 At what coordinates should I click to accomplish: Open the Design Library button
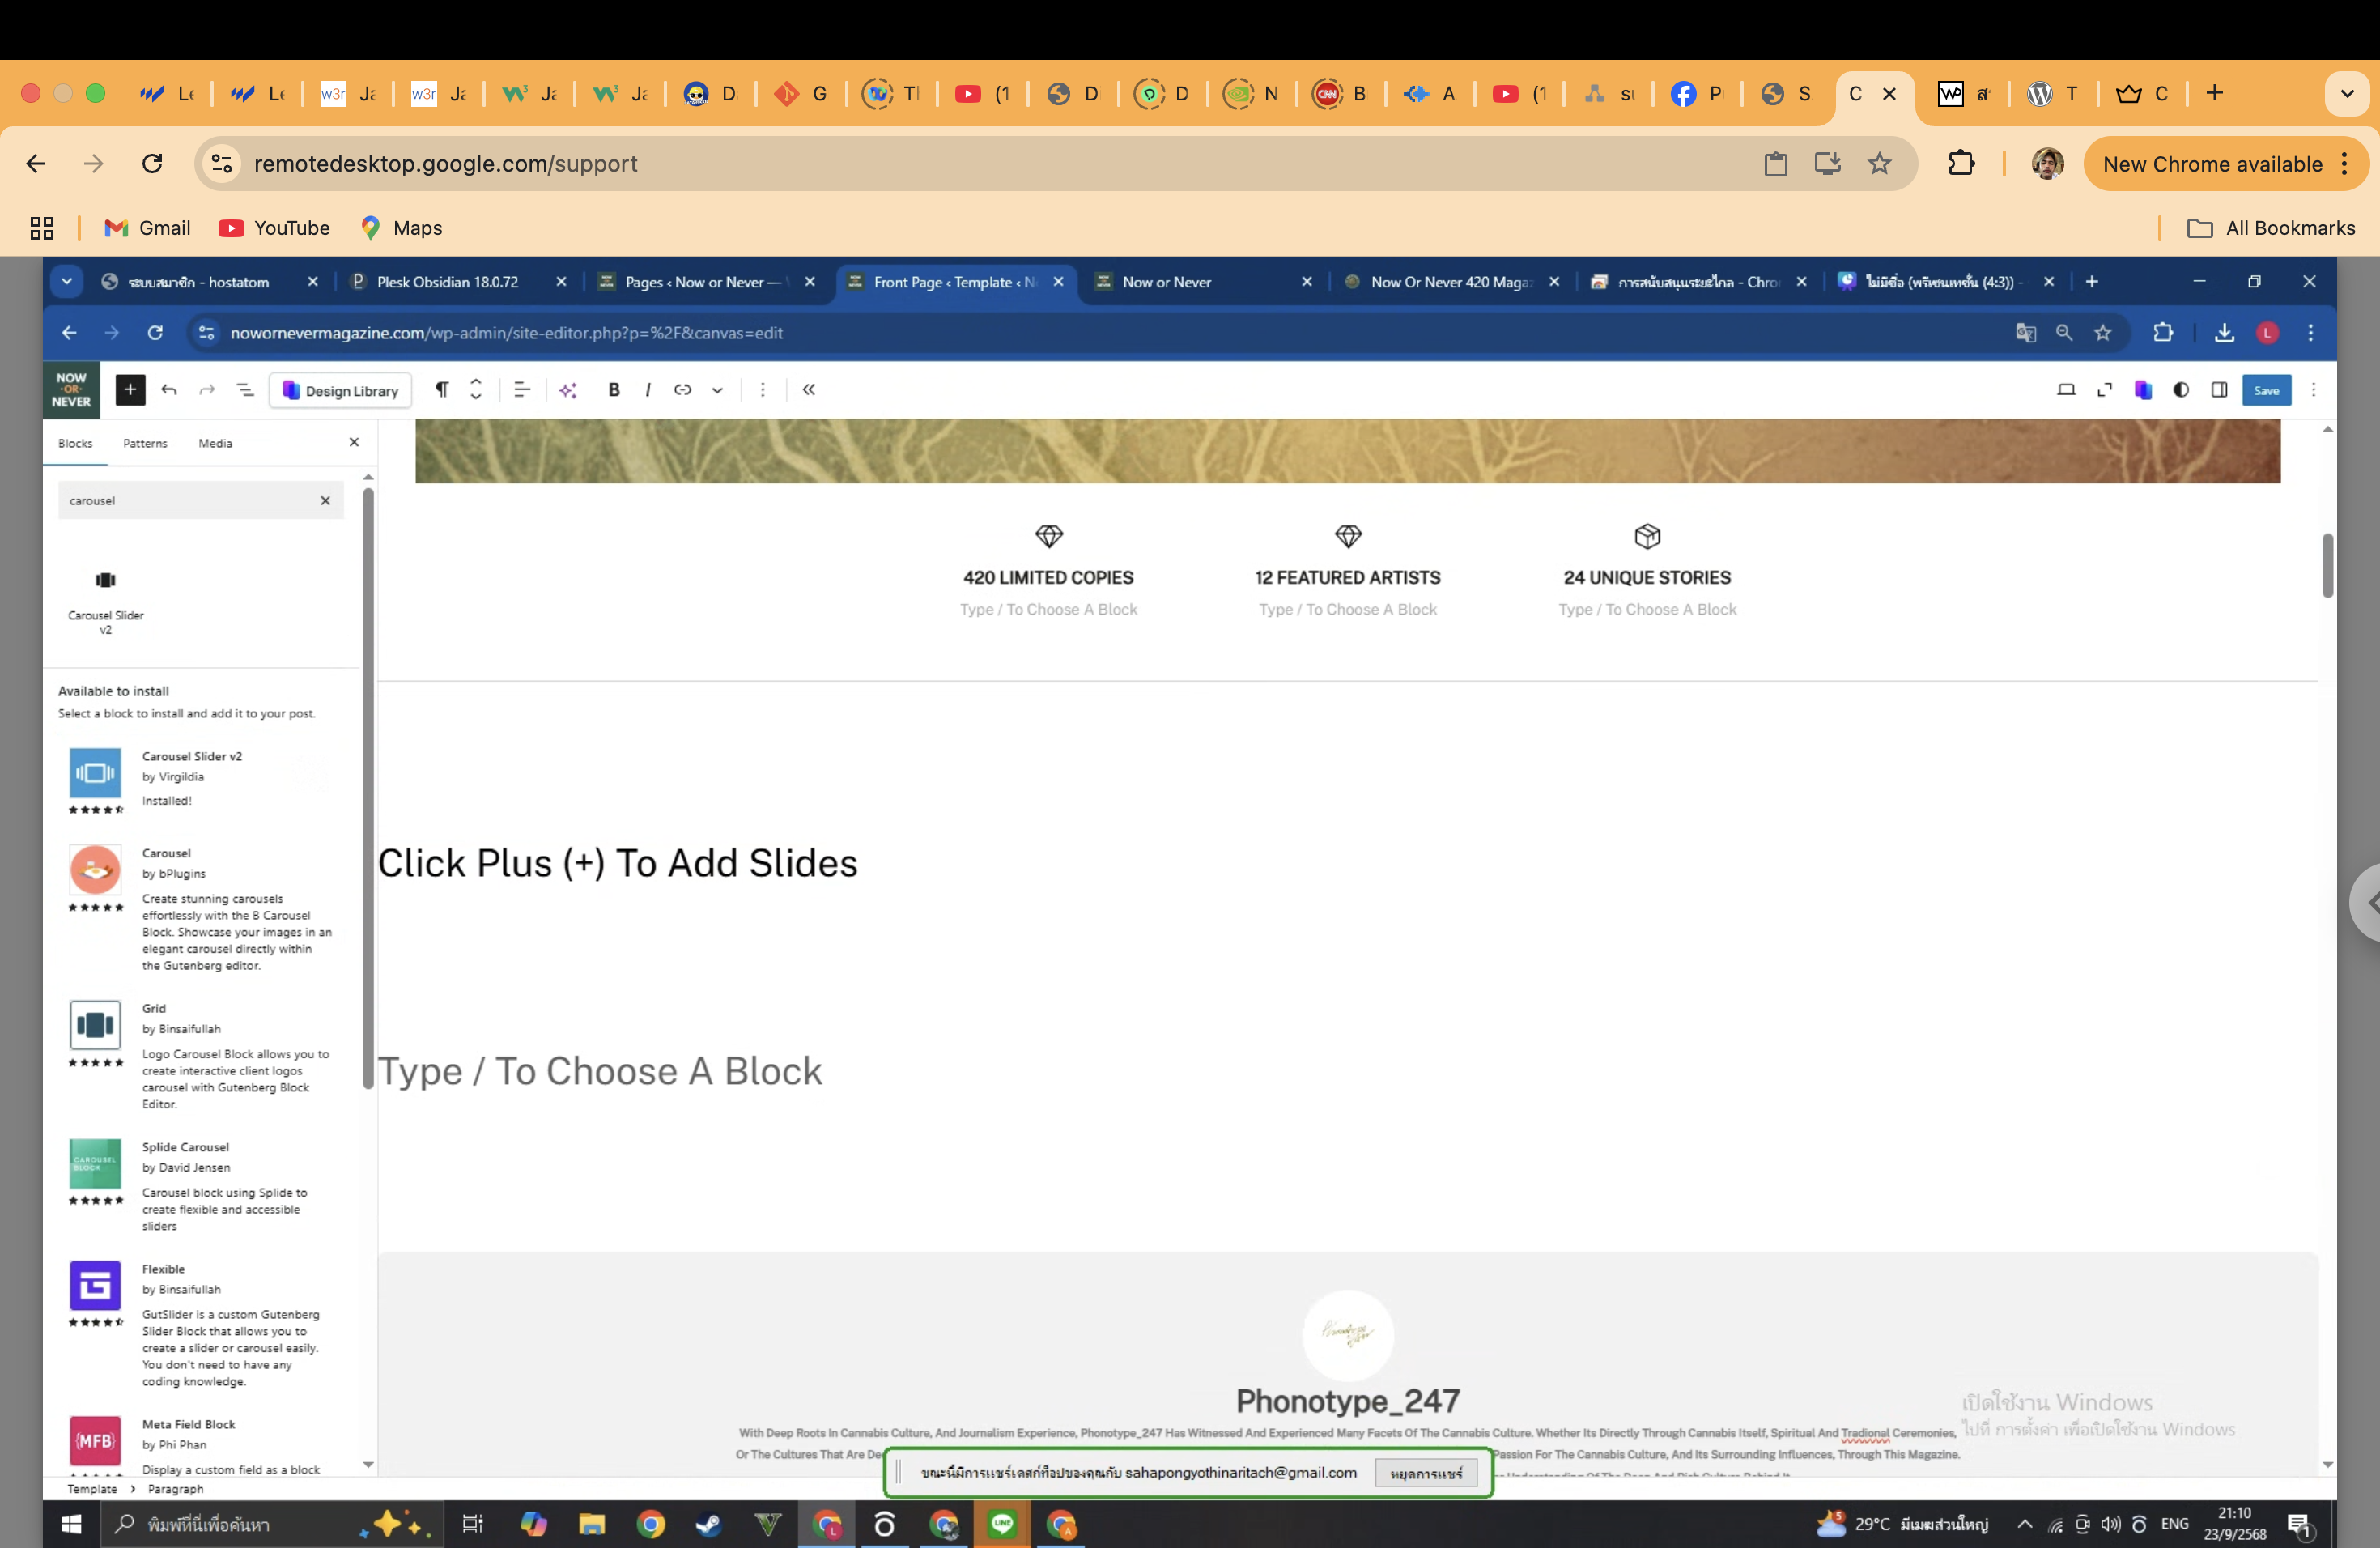pos(341,390)
